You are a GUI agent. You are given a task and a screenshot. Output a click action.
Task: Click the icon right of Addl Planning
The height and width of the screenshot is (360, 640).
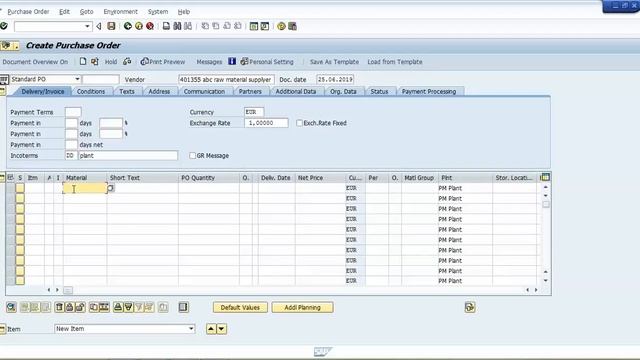pos(470,307)
